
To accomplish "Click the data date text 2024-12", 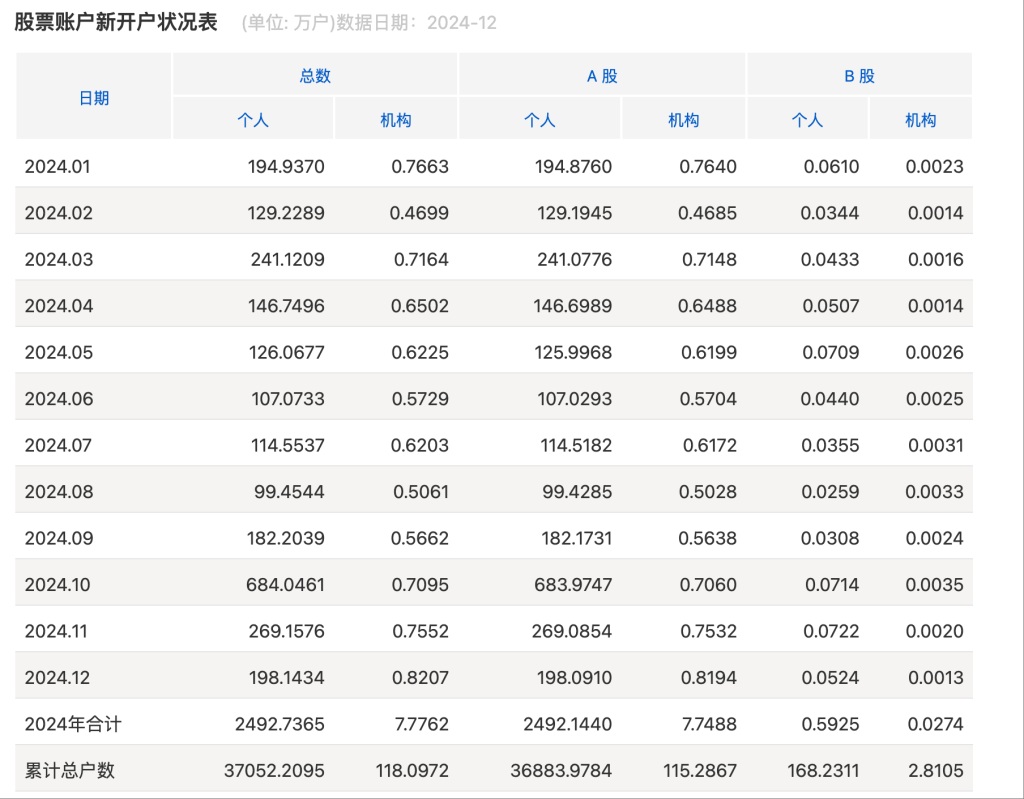I will click(461, 23).
